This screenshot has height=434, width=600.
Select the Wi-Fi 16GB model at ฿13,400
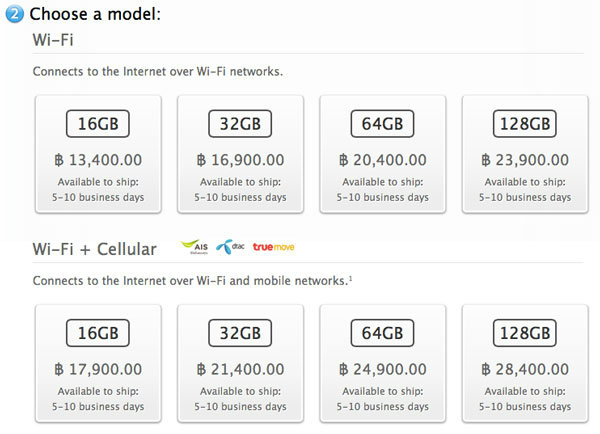pyautogui.click(x=98, y=154)
